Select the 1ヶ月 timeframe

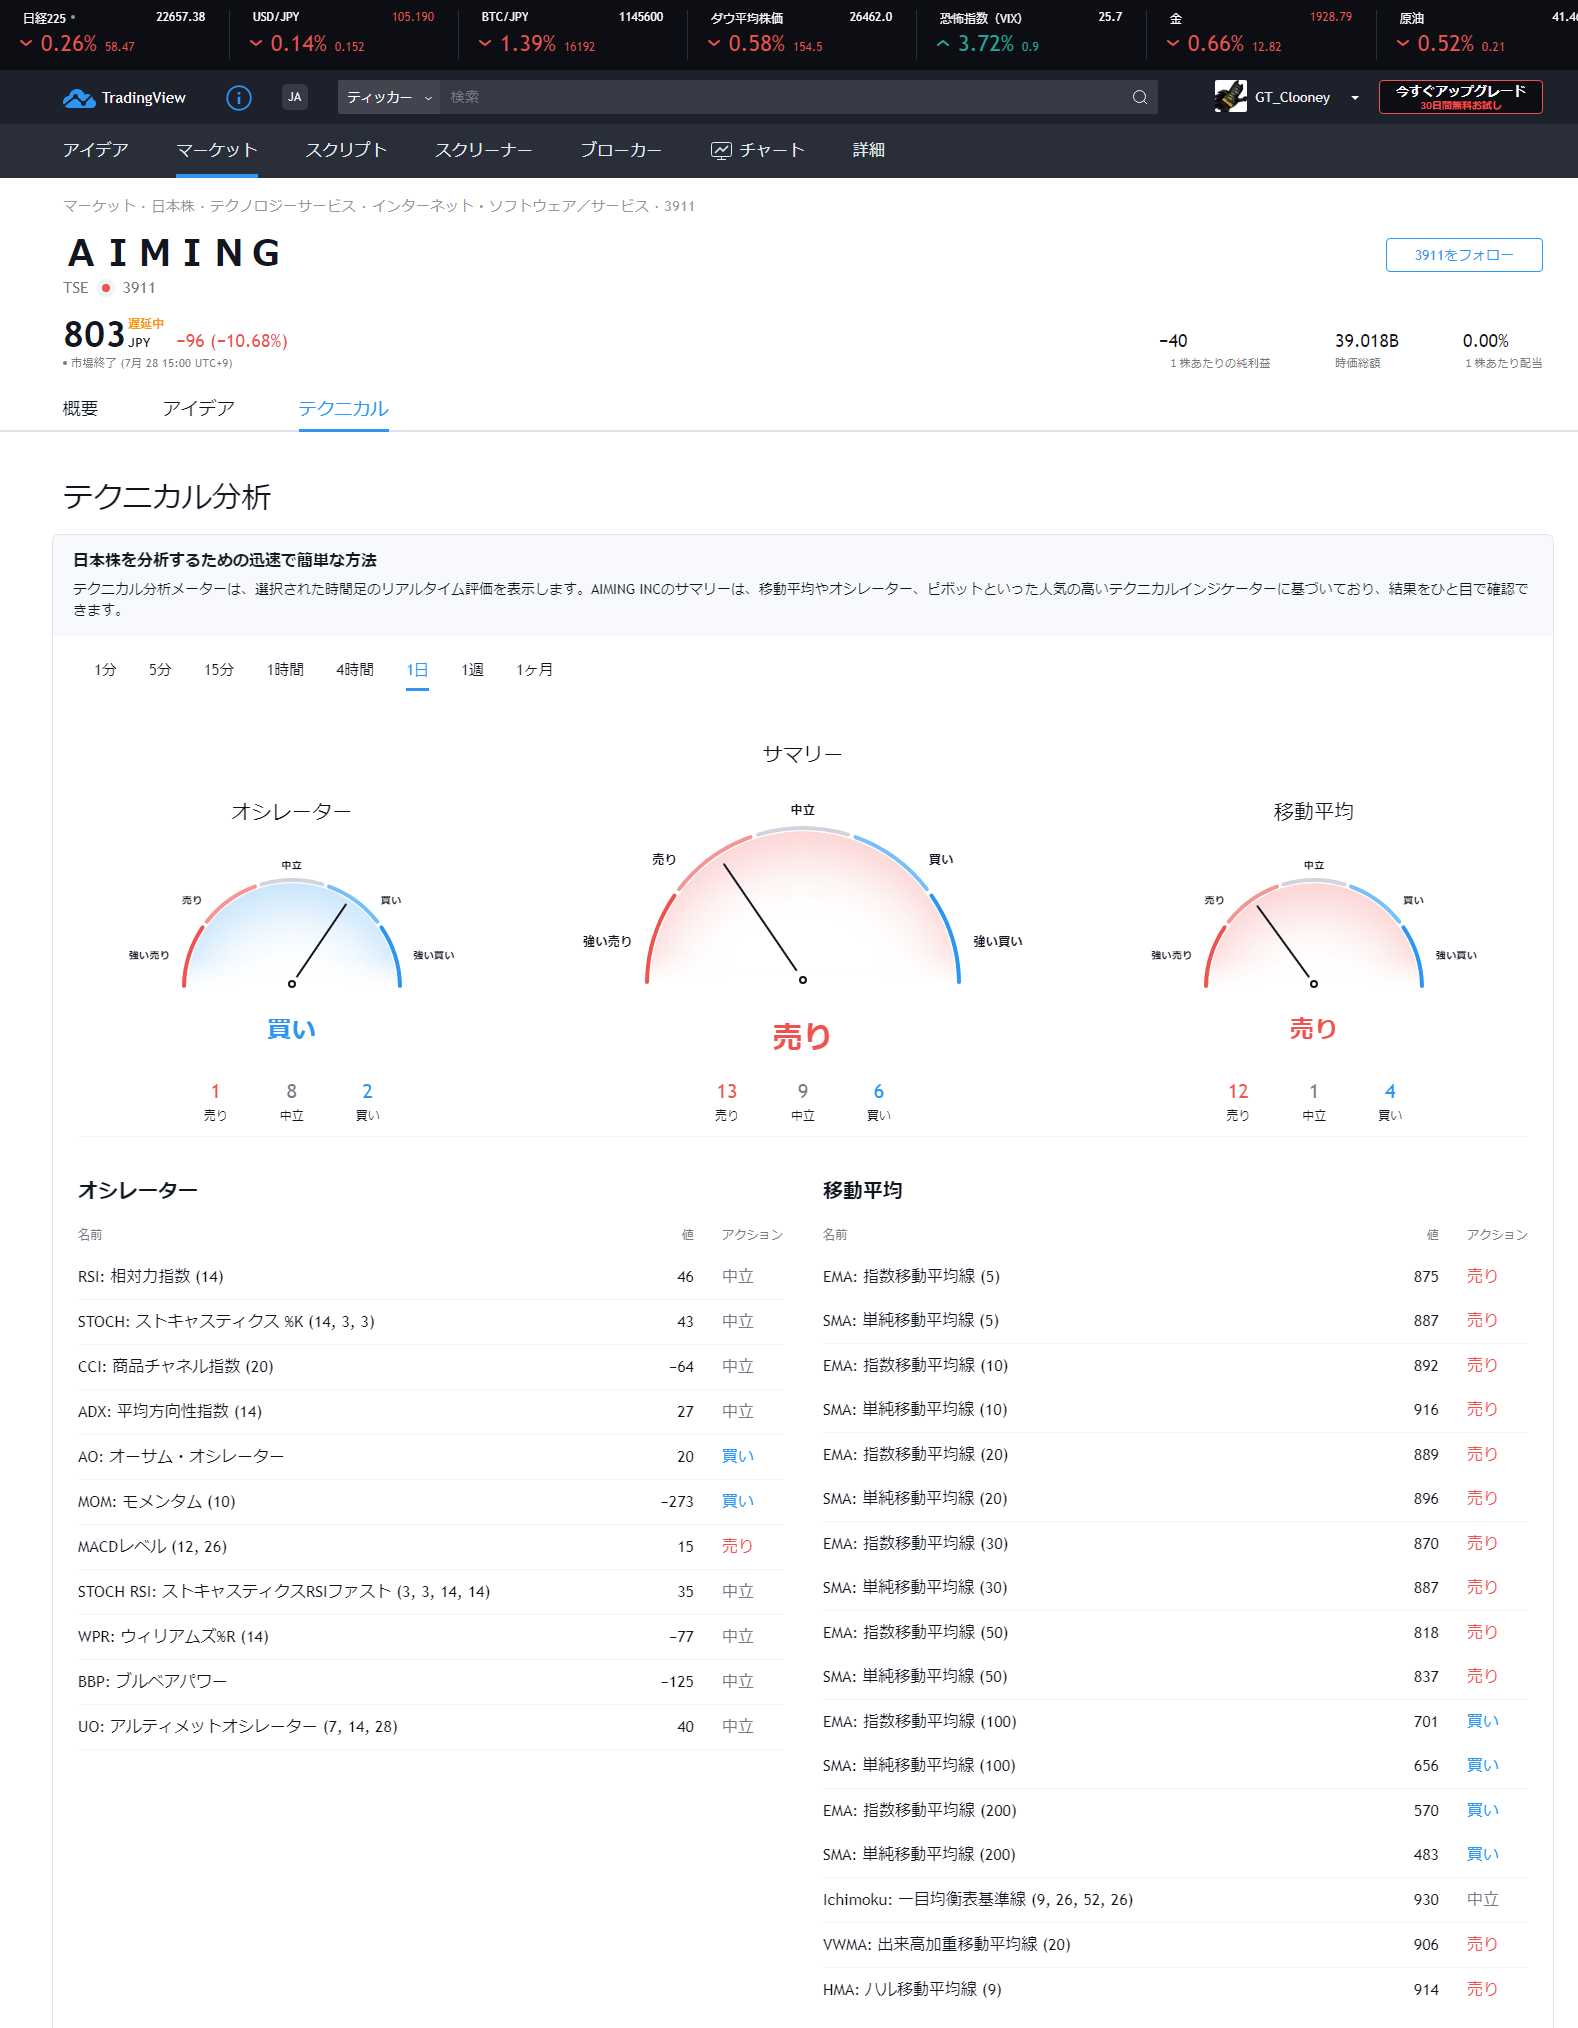click(534, 670)
